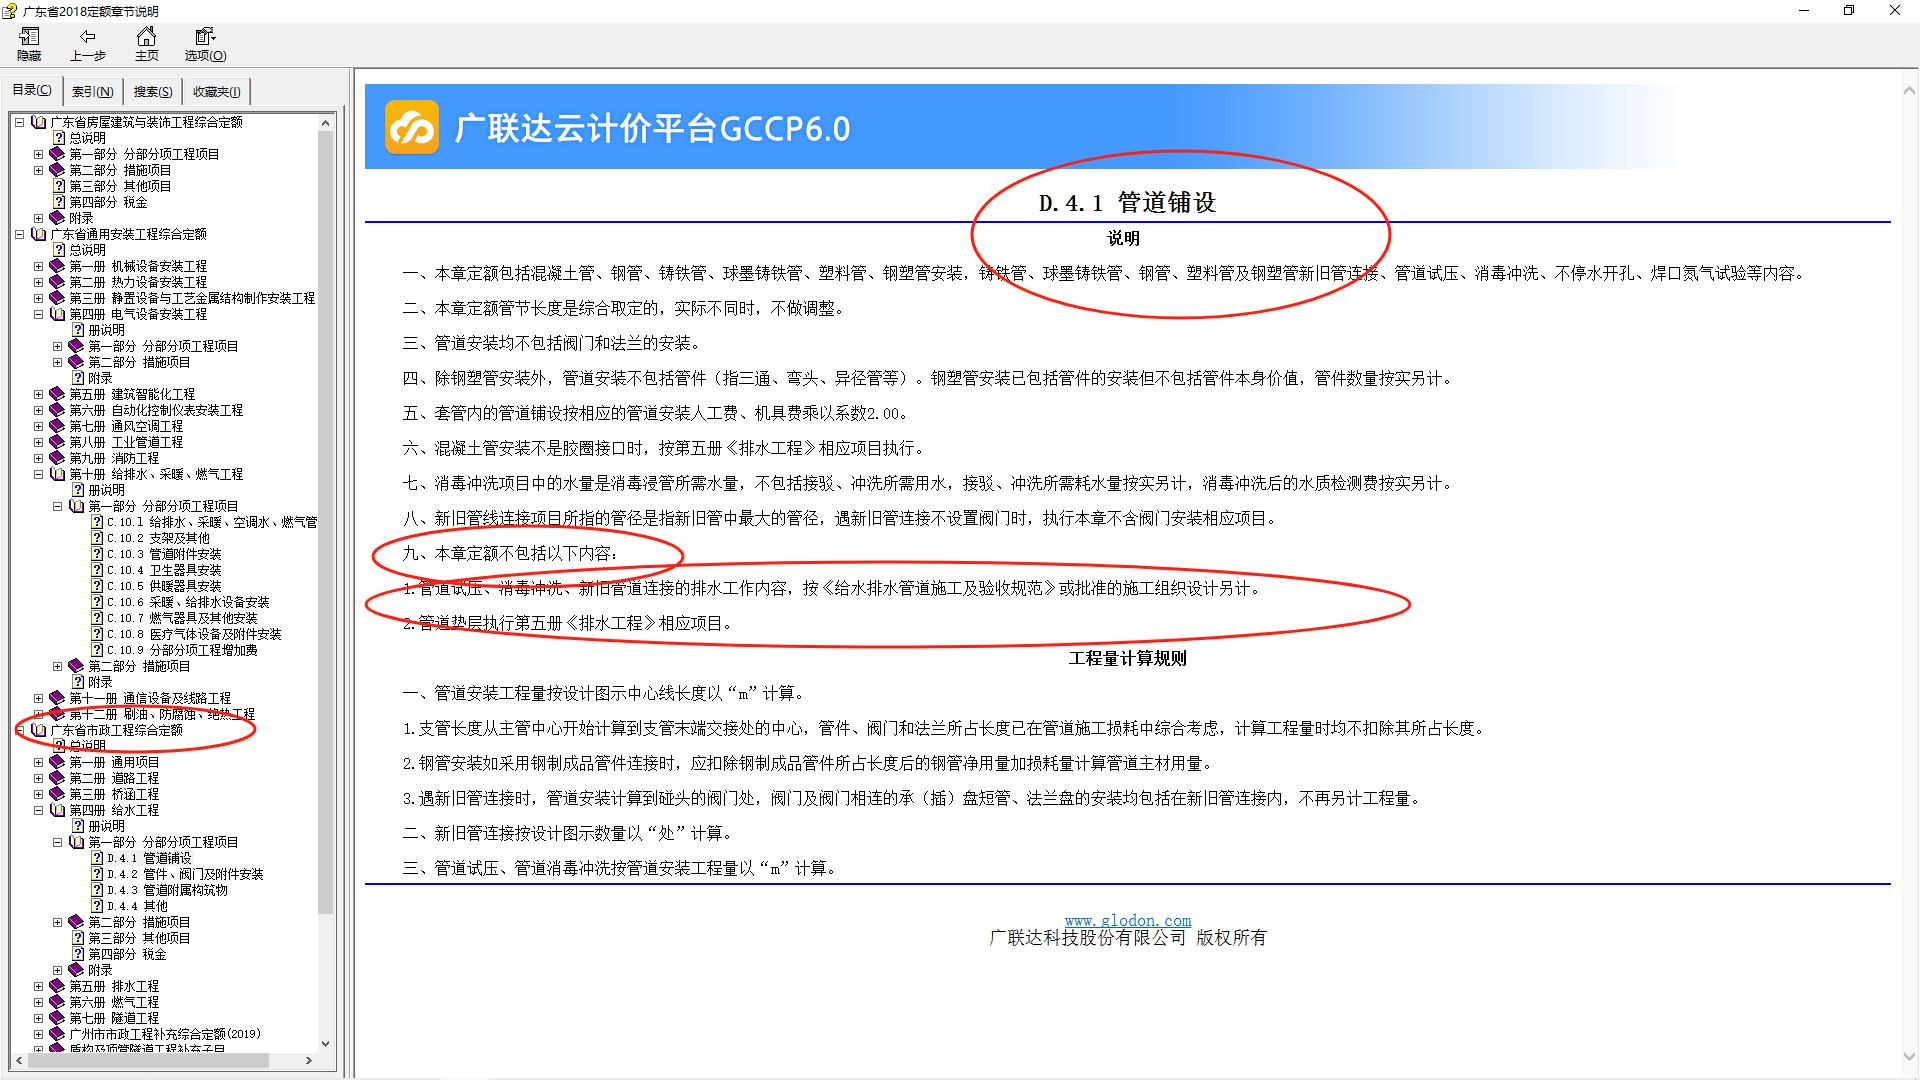1920x1080 pixels.
Task: Expand the 第五册 建筑智能化工程 node
Action: (x=38, y=394)
